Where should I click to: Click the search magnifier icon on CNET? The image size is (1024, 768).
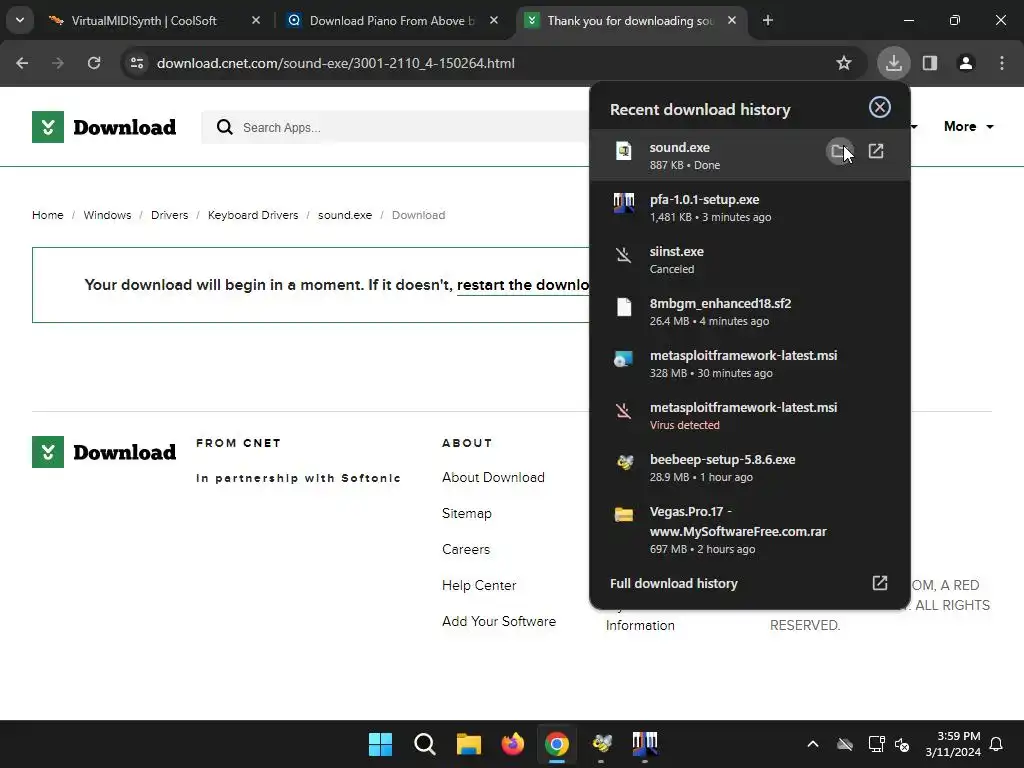point(225,127)
